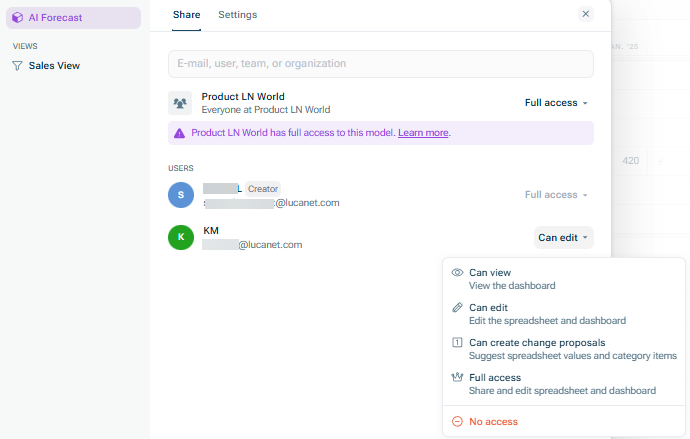Image resolution: width=690 pixels, height=439 pixels.
Task: Focus the e-mail, user, team field
Action: pos(381,64)
